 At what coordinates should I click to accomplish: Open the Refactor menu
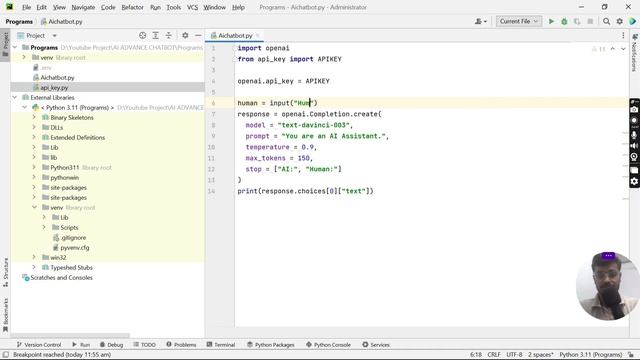coord(132,7)
